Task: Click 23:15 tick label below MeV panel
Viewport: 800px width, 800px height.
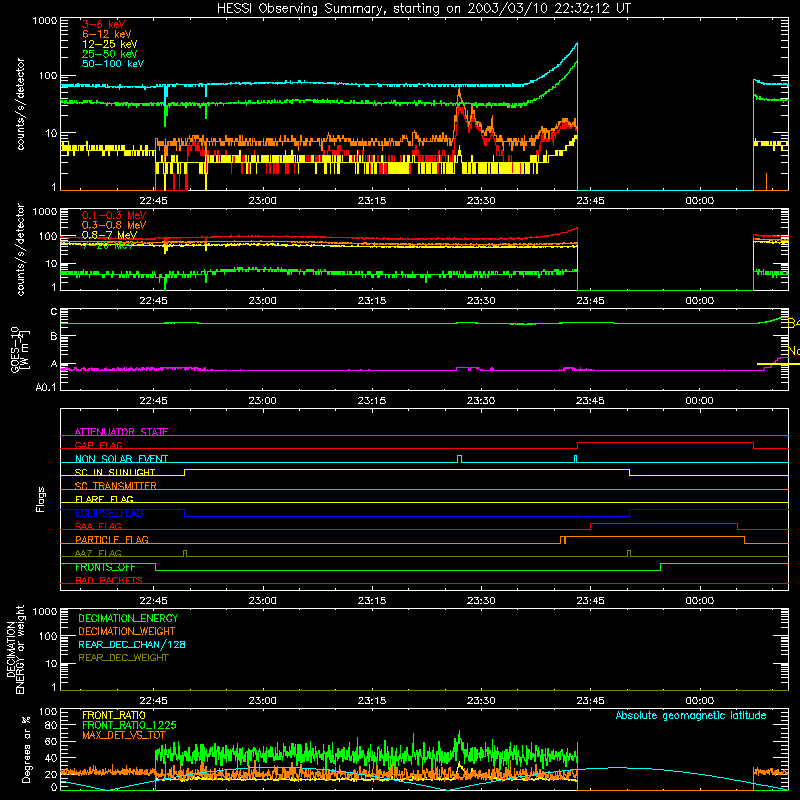Action: 372,301
